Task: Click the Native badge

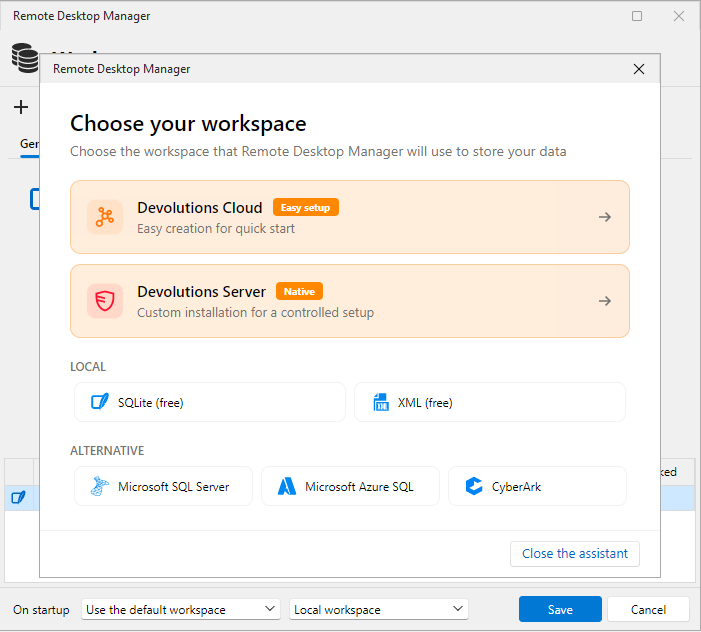Action: click(x=299, y=291)
